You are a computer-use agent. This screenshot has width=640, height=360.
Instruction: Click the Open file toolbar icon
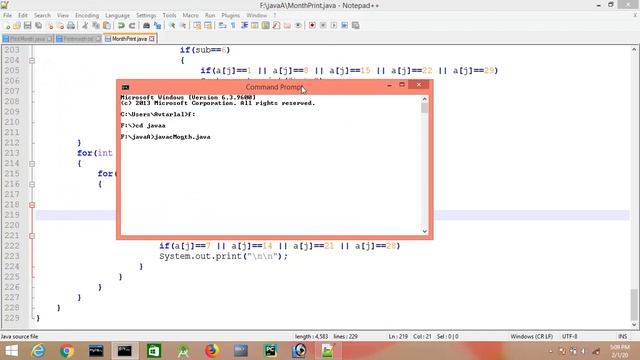click(17, 26)
